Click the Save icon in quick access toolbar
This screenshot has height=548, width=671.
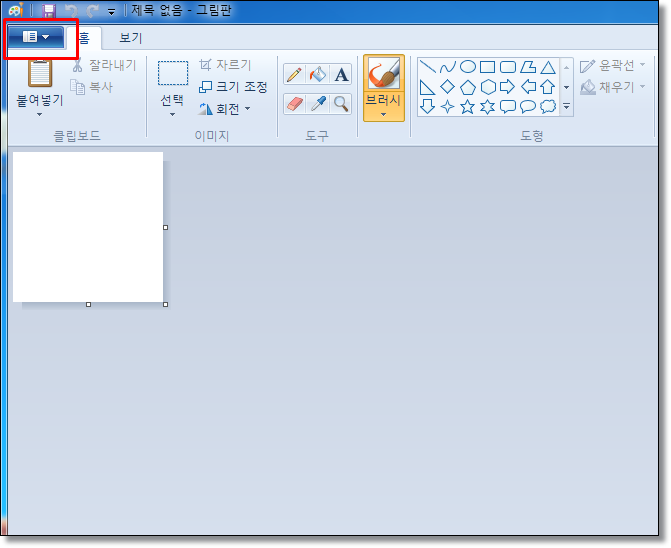(x=49, y=11)
